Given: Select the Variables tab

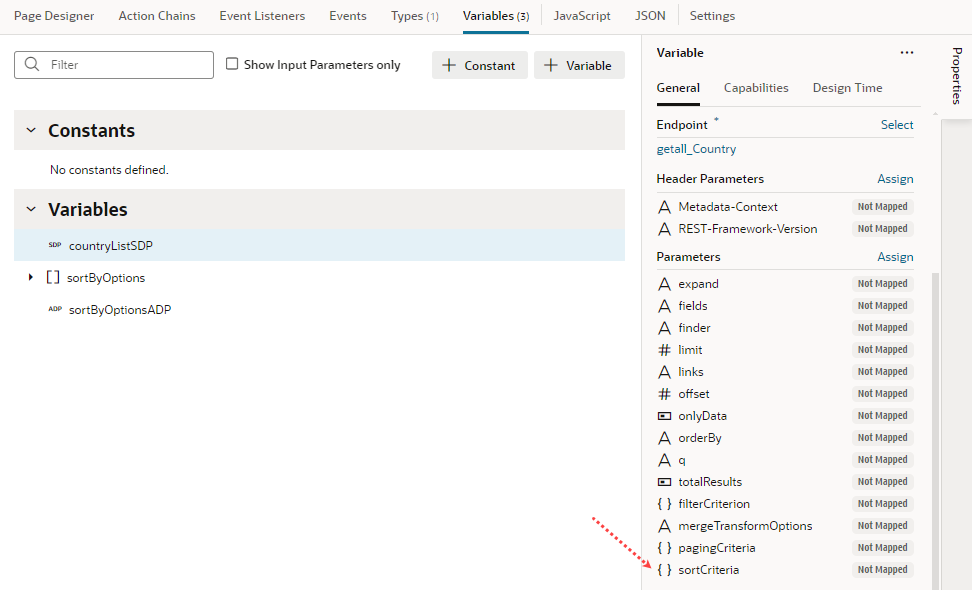Looking at the screenshot, I should [496, 16].
